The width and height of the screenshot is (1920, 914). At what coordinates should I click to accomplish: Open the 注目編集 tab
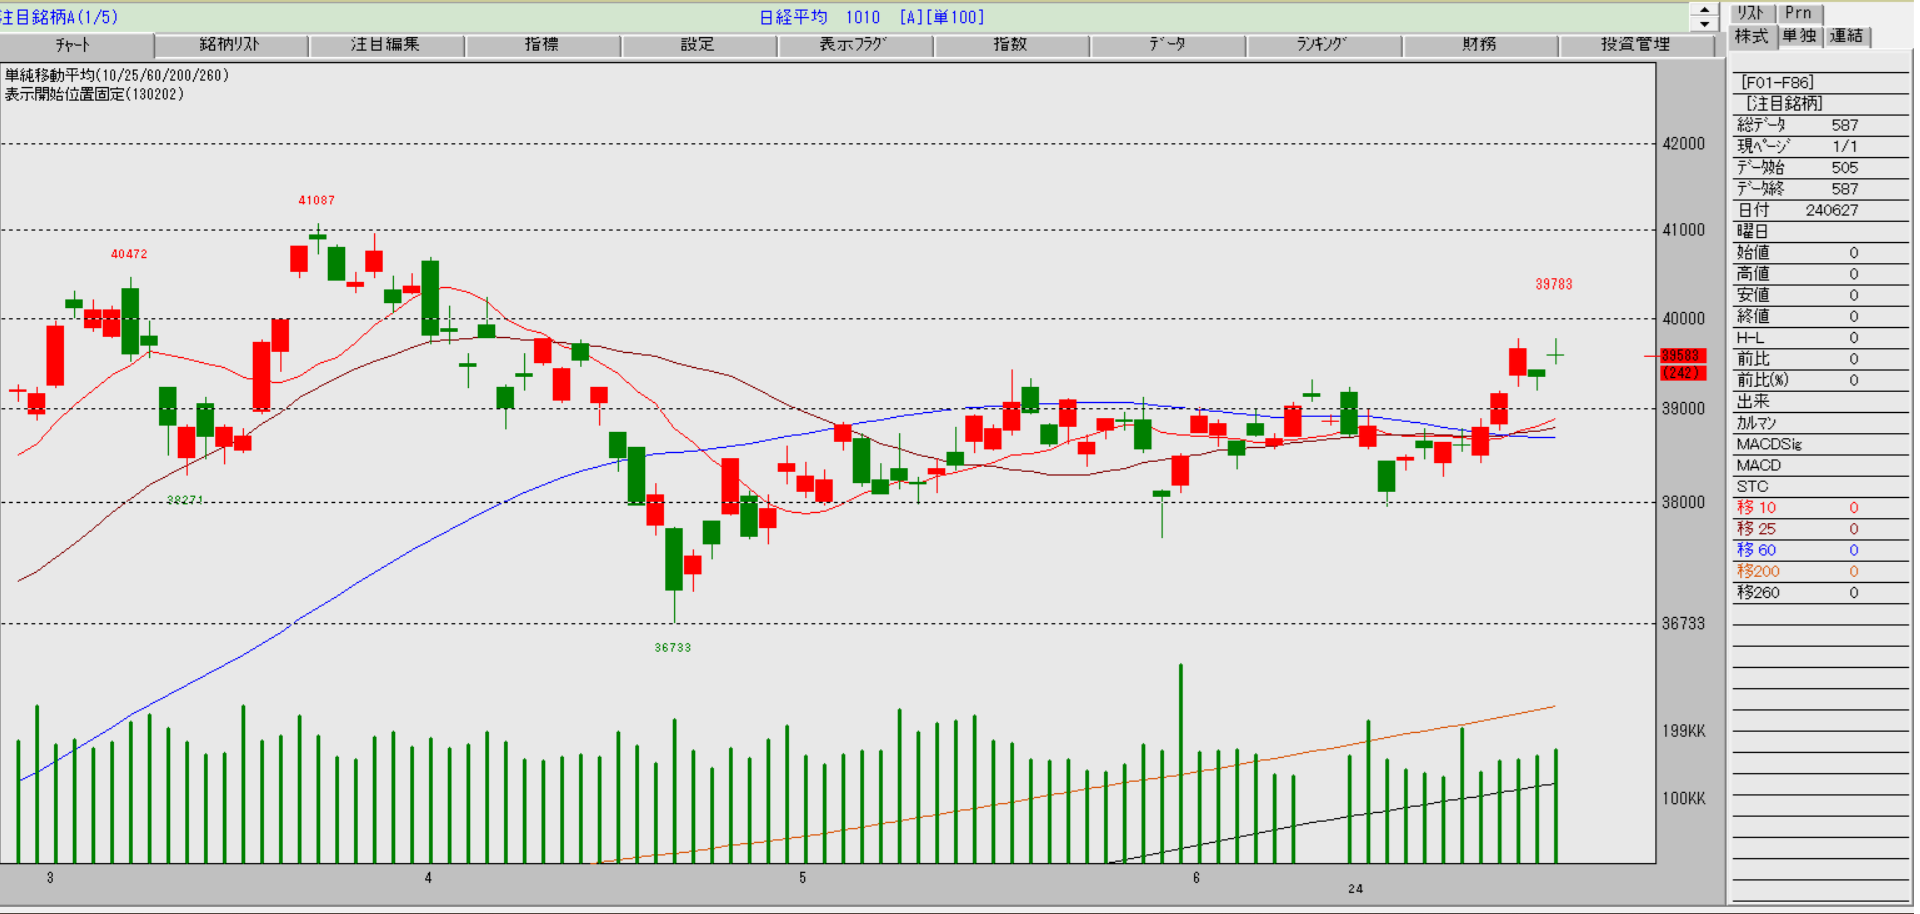click(386, 45)
